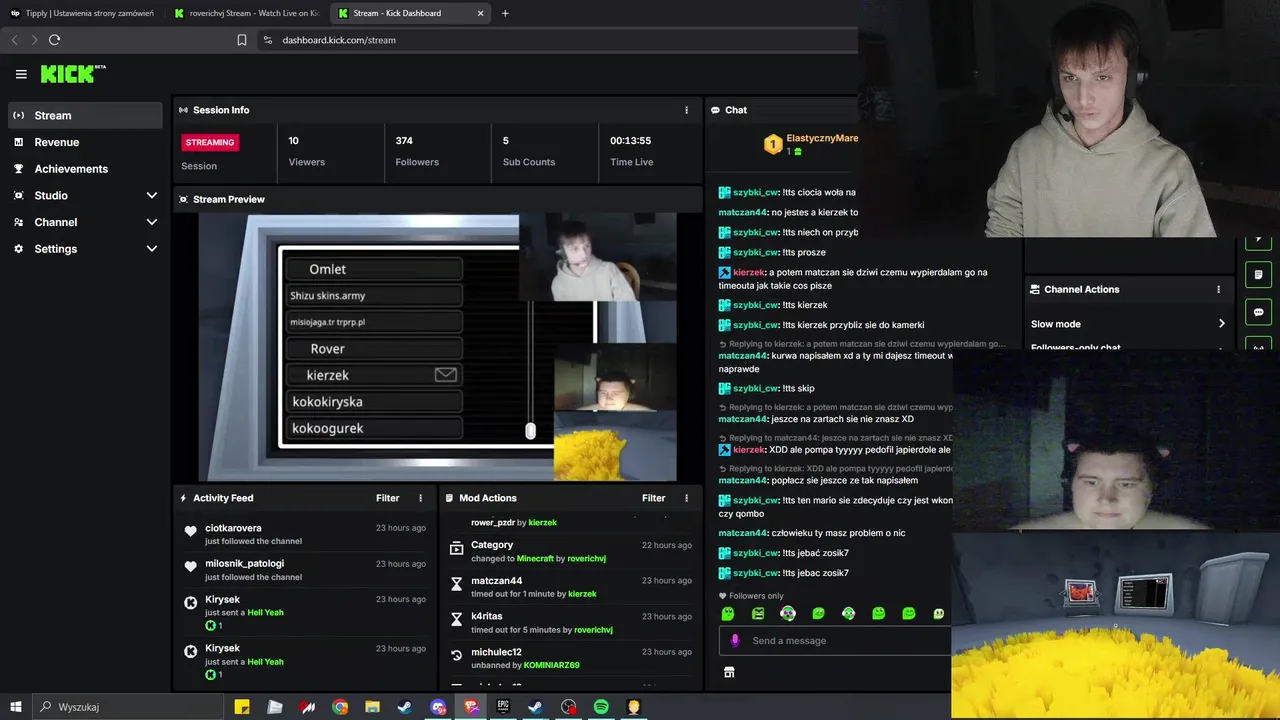Insert the first green blob emote
The width and height of the screenshot is (1280, 720).
point(728,614)
